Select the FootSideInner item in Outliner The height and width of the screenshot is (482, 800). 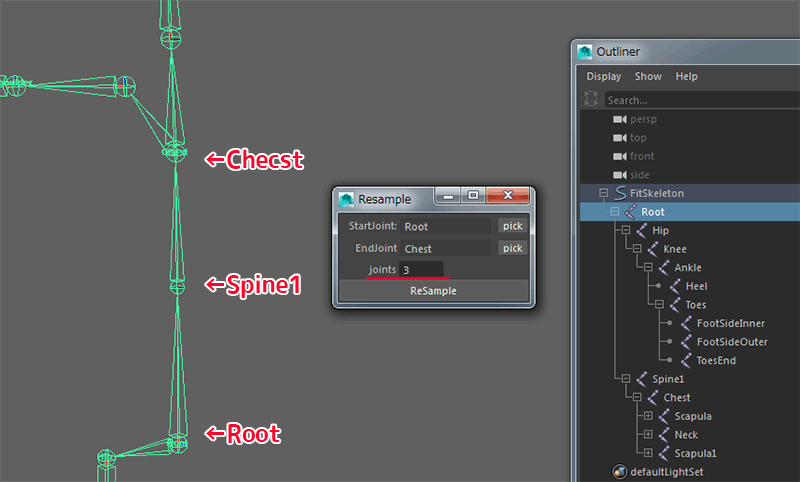730,324
